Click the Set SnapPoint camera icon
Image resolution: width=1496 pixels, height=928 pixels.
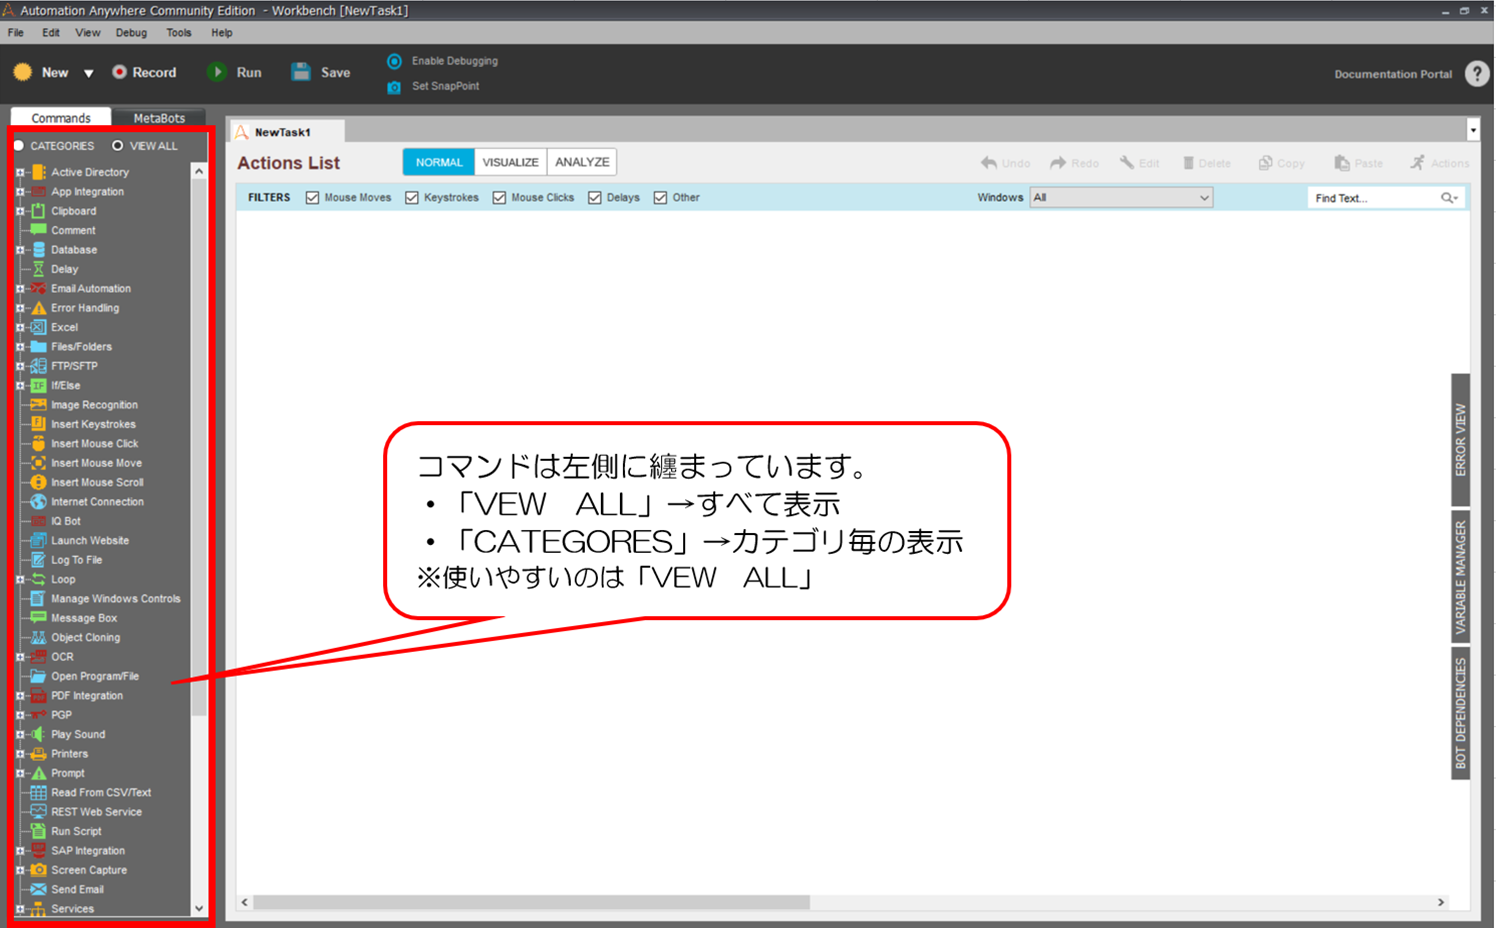pyautogui.click(x=394, y=87)
